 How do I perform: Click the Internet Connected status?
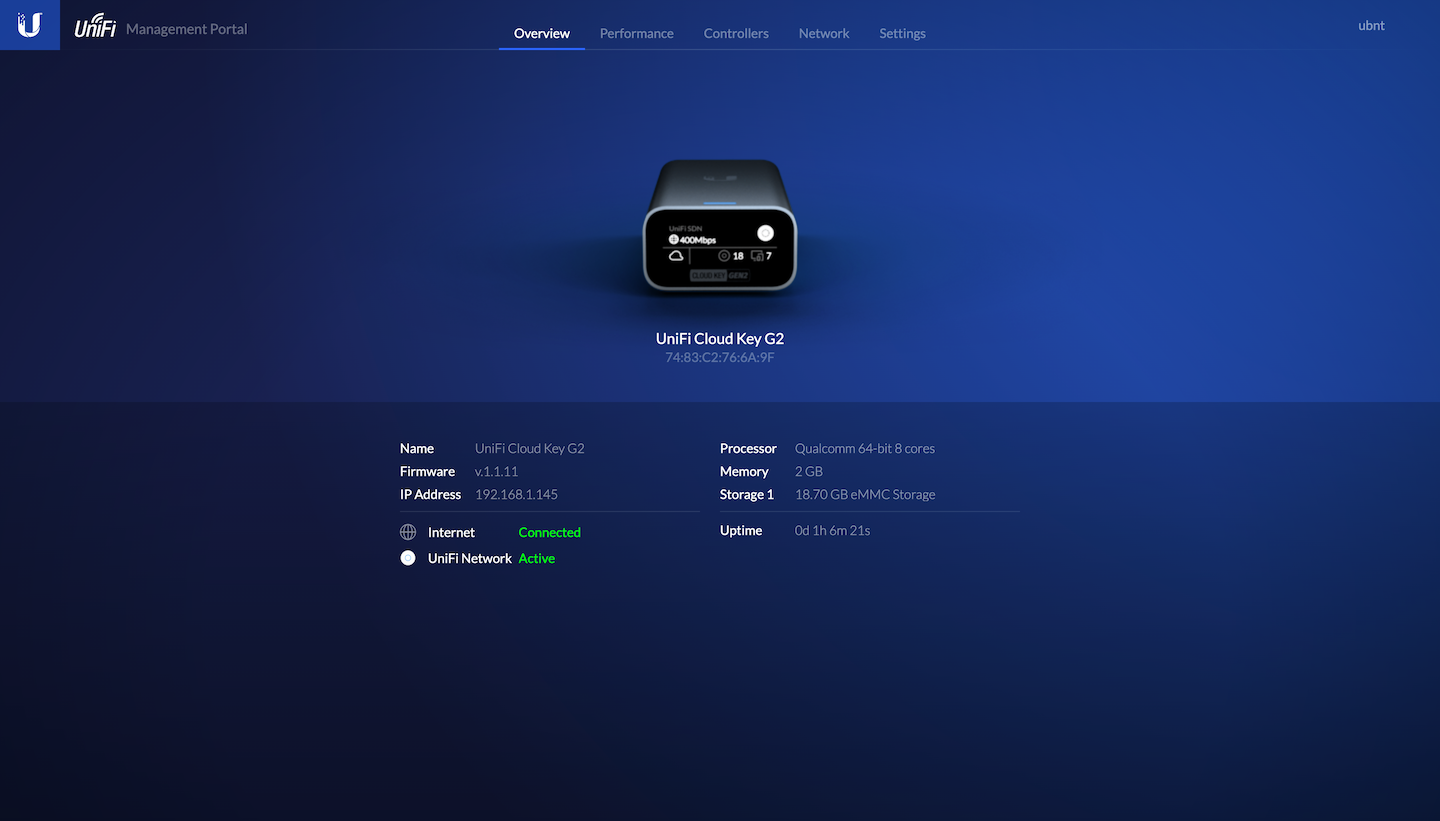549,532
